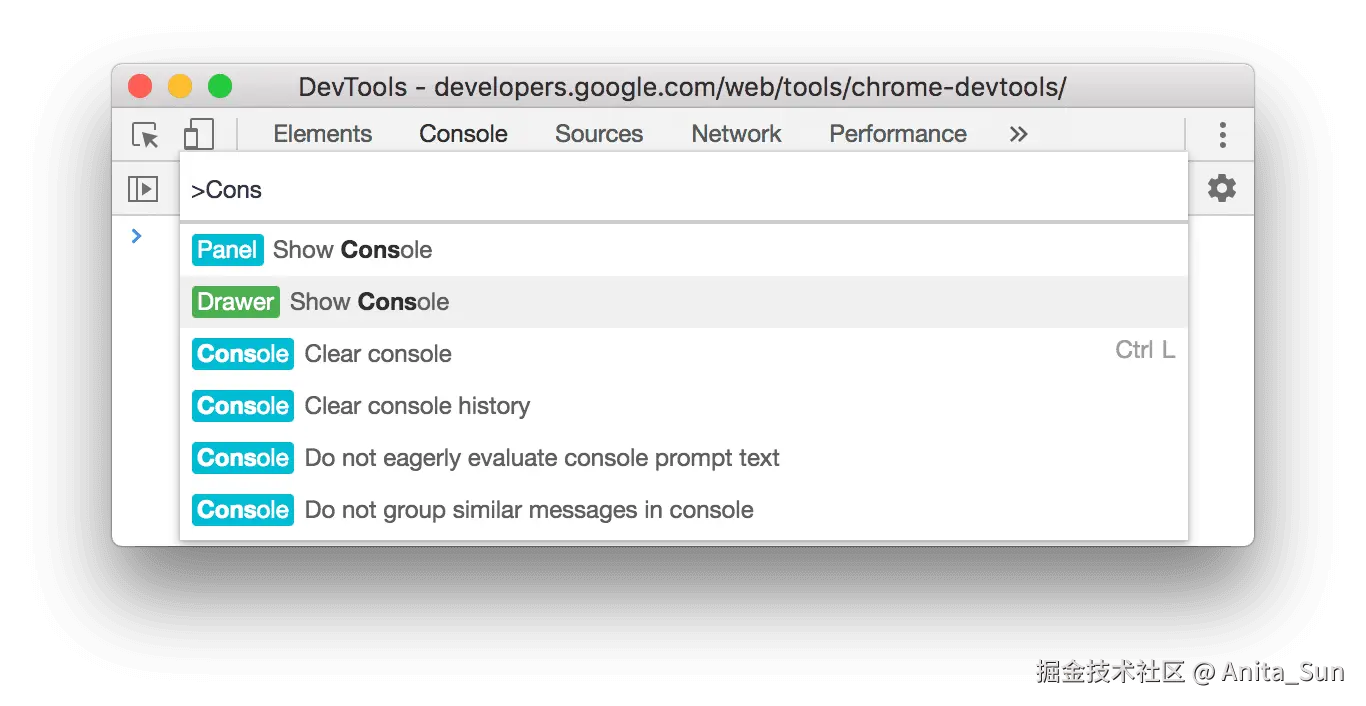Open the Sources tab
This screenshot has width=1366, height=706.
[599, 134]
